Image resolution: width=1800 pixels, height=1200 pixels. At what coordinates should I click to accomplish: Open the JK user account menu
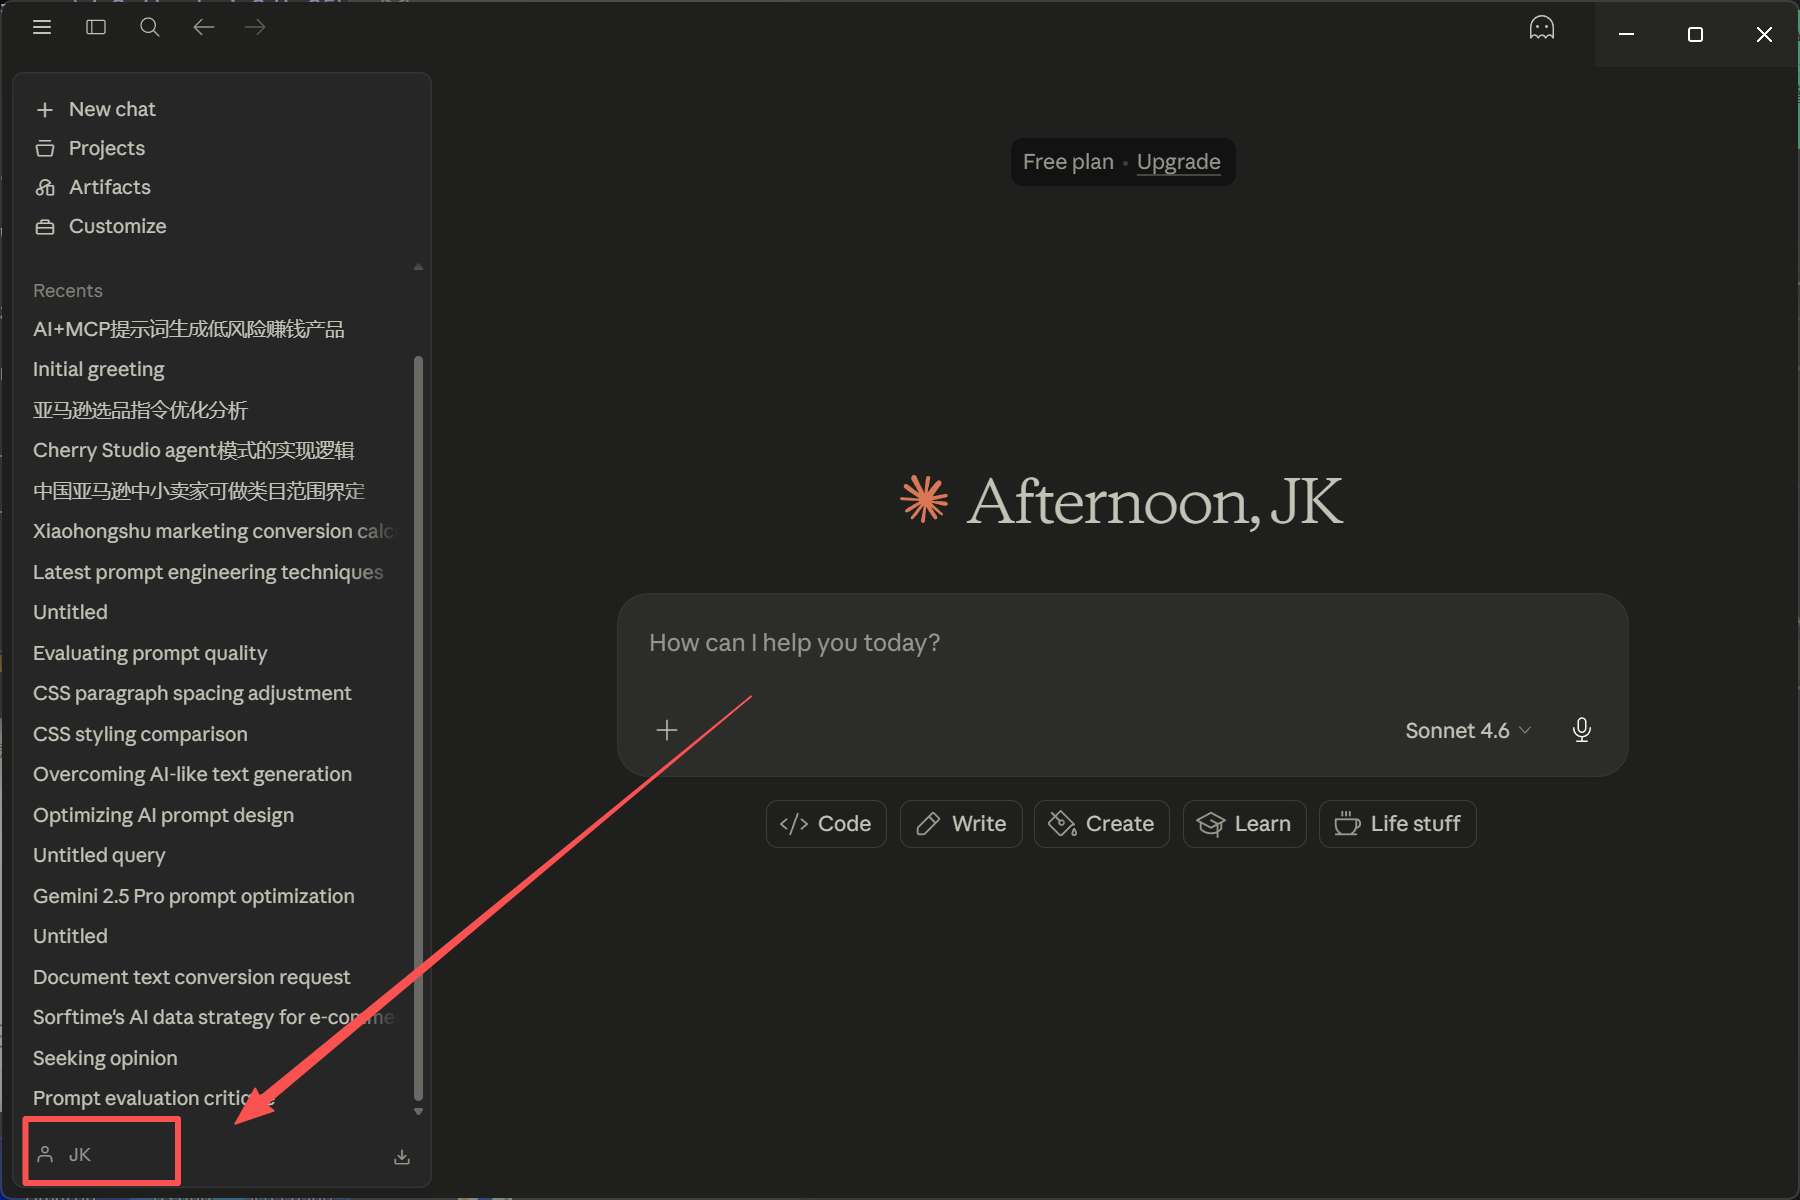point(80,1155)
